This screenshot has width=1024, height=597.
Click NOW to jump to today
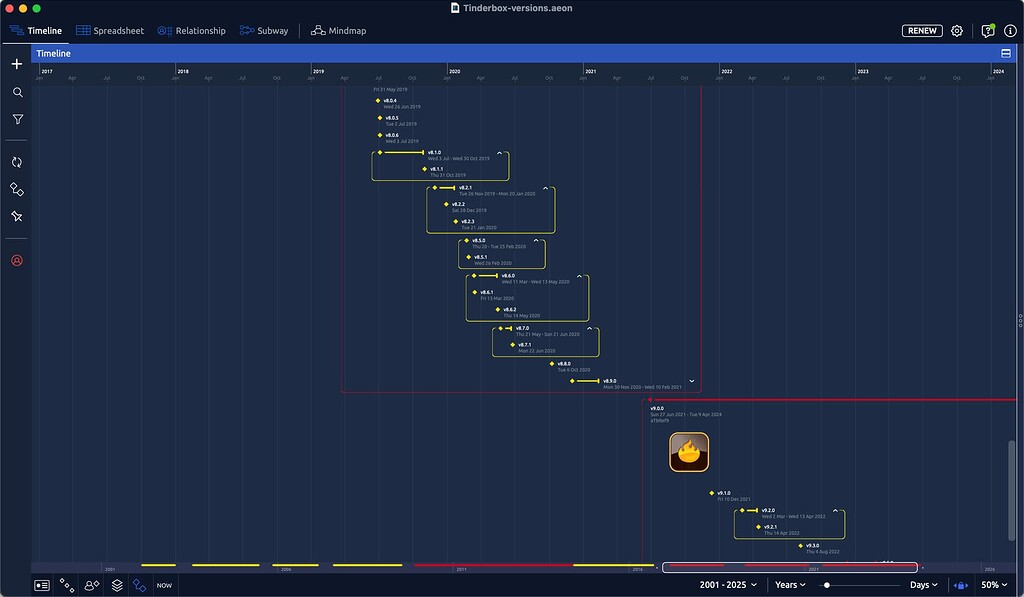click(163, 585)
